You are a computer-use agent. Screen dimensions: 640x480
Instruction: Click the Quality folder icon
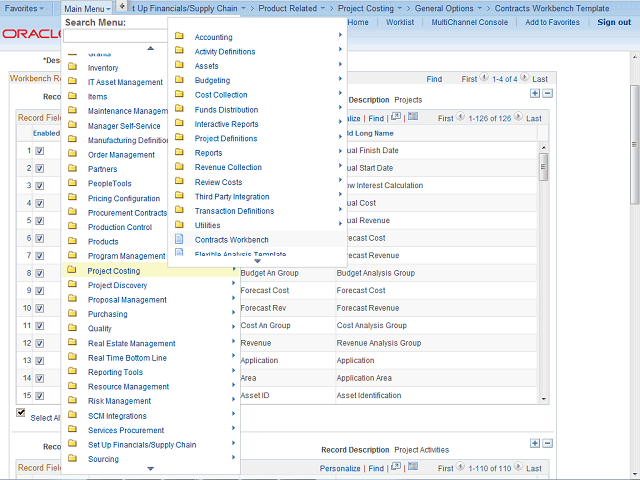(72, 327)
